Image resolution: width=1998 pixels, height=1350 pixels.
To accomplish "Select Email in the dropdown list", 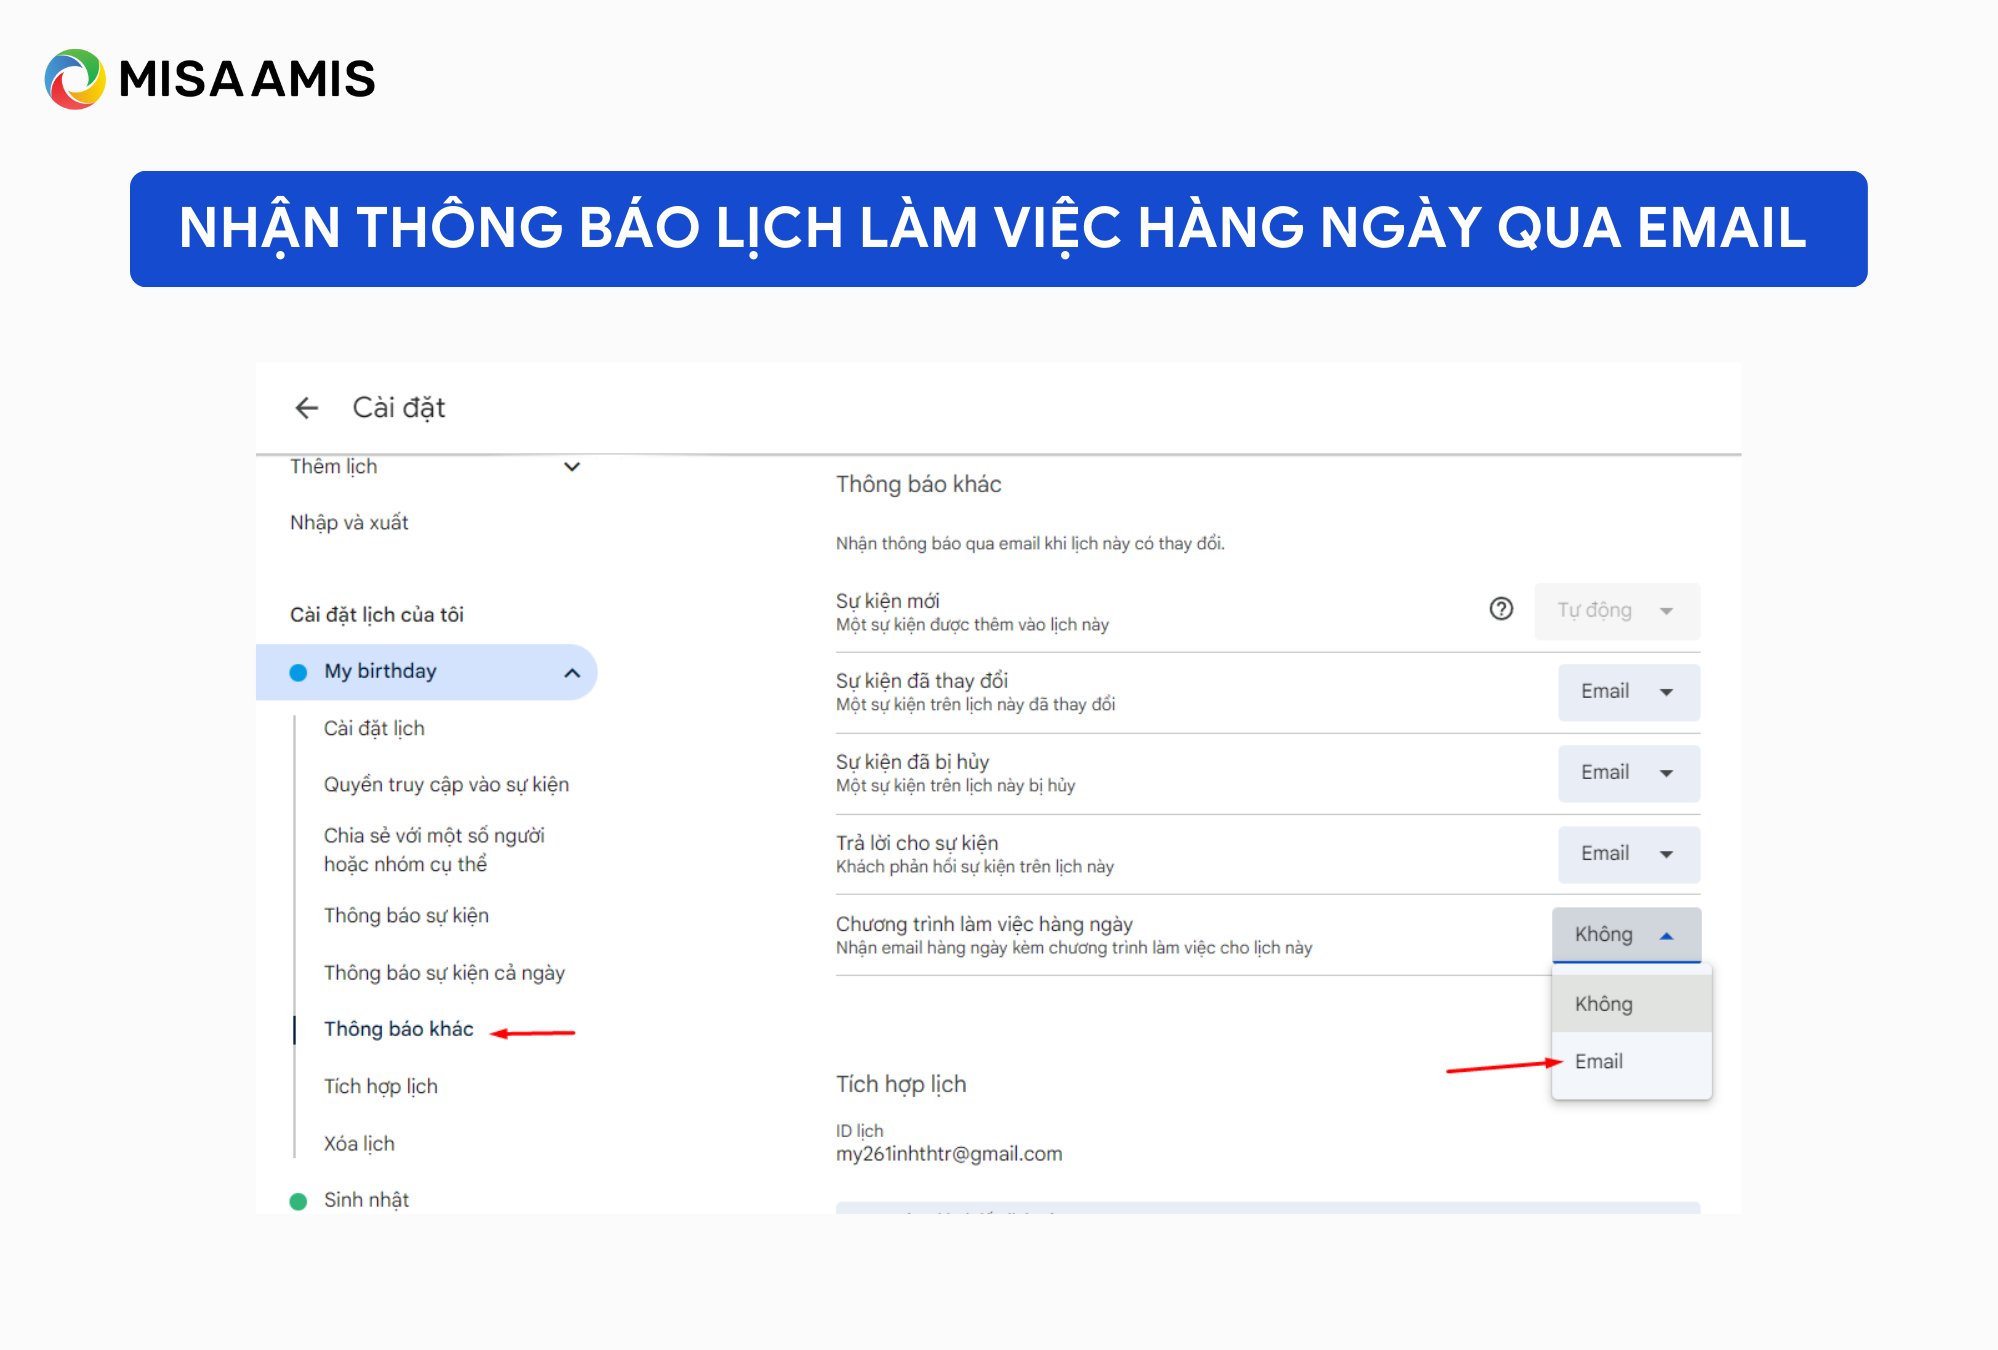I will (1632, 1062).
